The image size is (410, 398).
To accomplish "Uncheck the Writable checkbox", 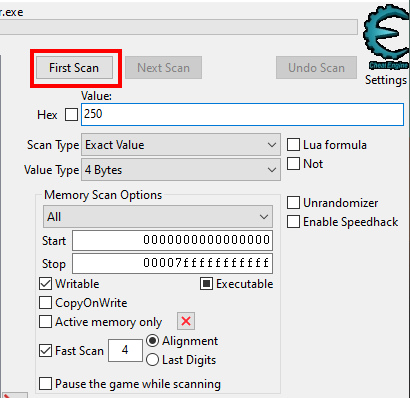I will (x=45, y=284).
